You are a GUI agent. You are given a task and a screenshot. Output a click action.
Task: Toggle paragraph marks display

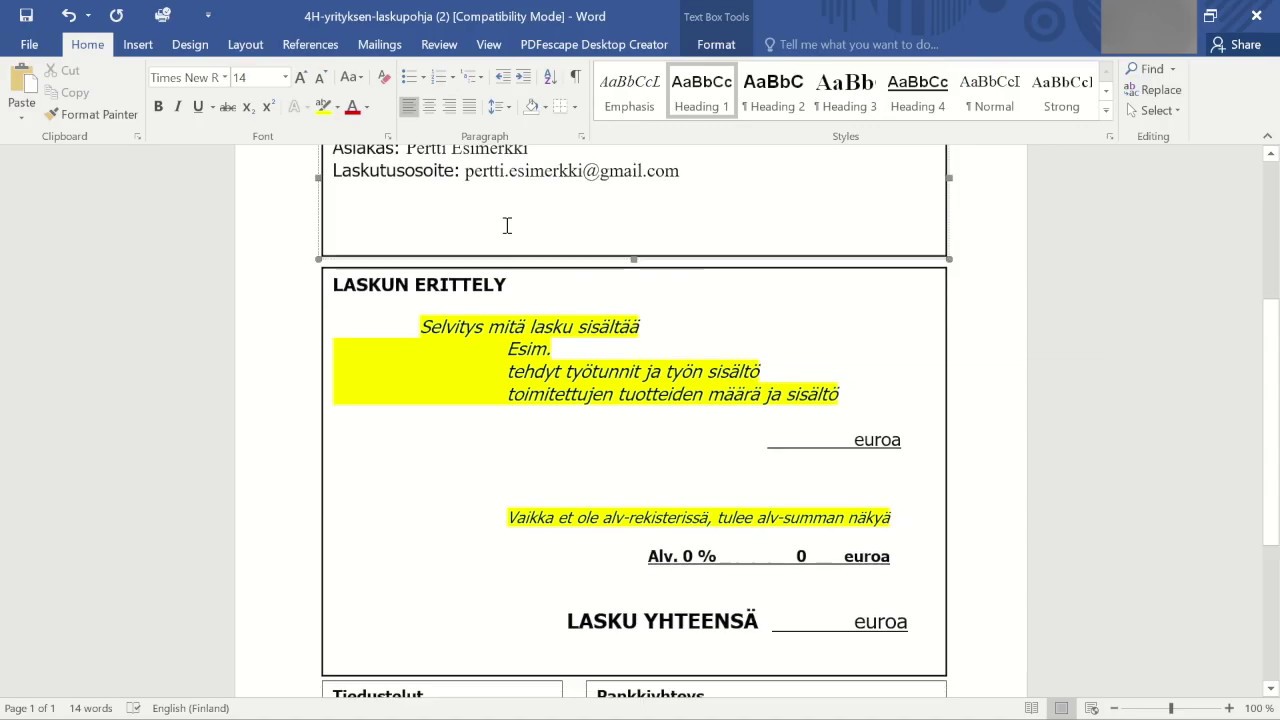575,77
